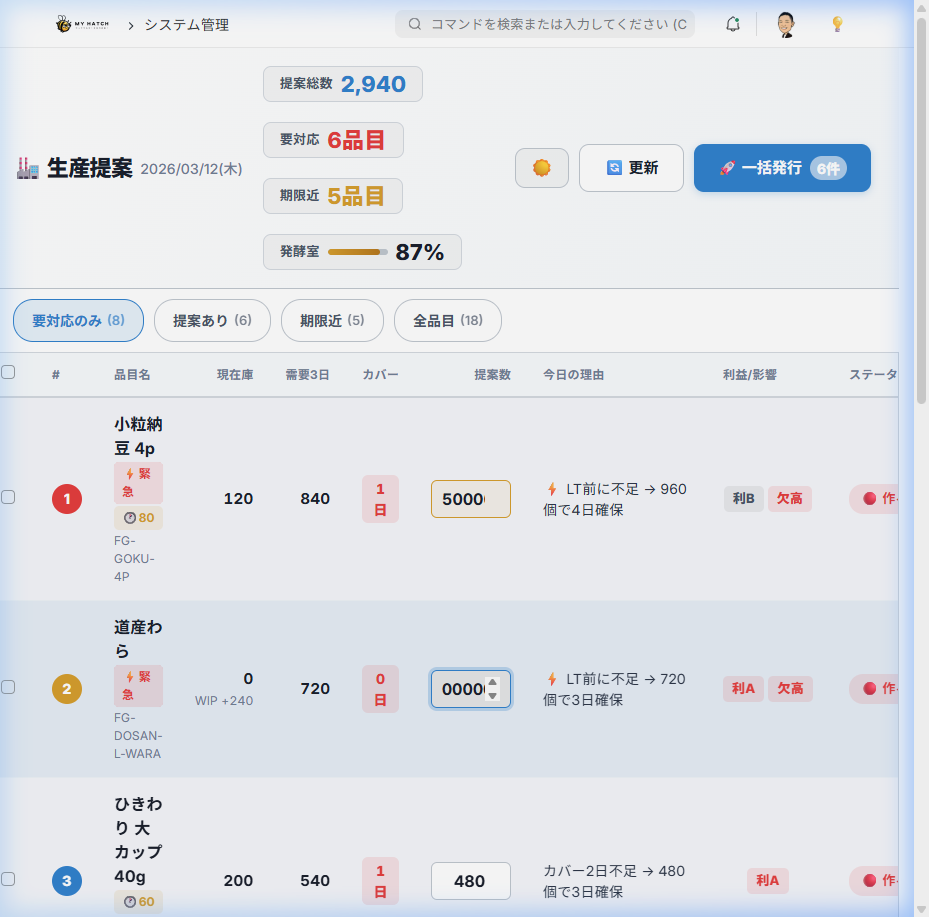
Task: Open the notifications bell
Action: click(x=733, y=24)
